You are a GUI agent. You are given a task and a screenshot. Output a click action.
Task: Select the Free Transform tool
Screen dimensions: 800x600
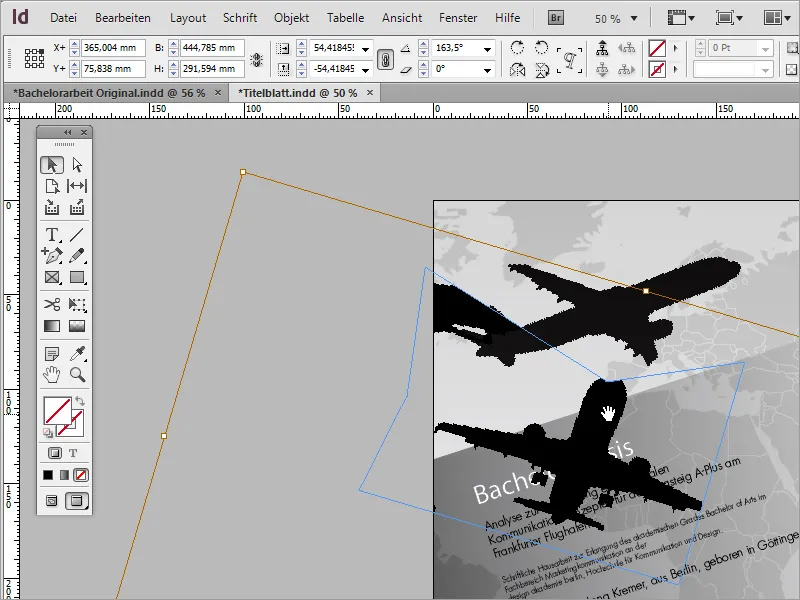pyautogui.click(x=77, y=305)
